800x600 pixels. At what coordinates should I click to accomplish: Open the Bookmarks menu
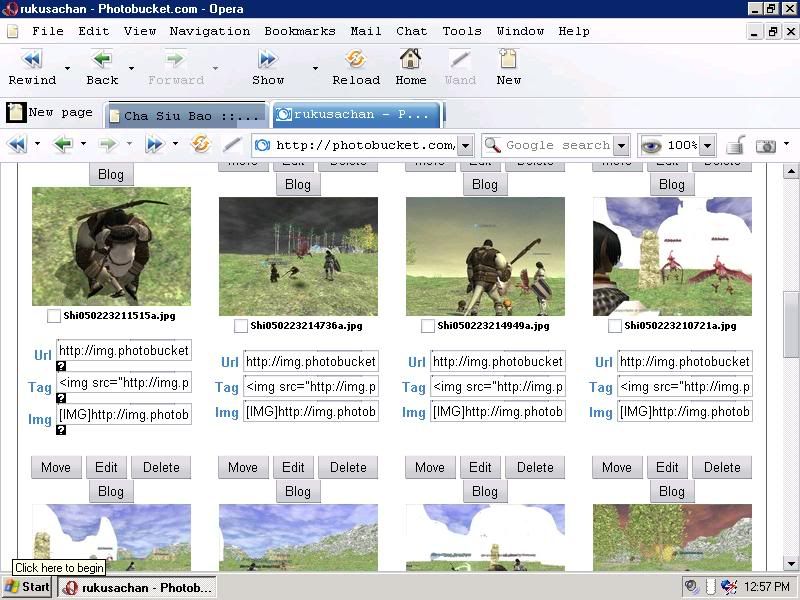tap(299, 31)
